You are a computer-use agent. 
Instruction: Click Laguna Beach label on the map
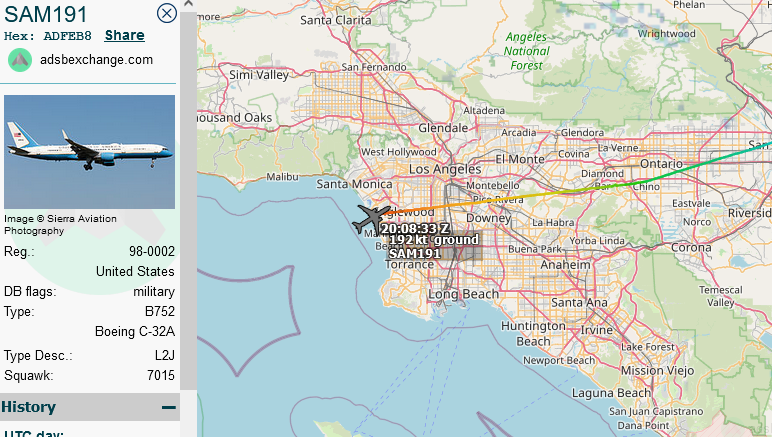(611, 393)
